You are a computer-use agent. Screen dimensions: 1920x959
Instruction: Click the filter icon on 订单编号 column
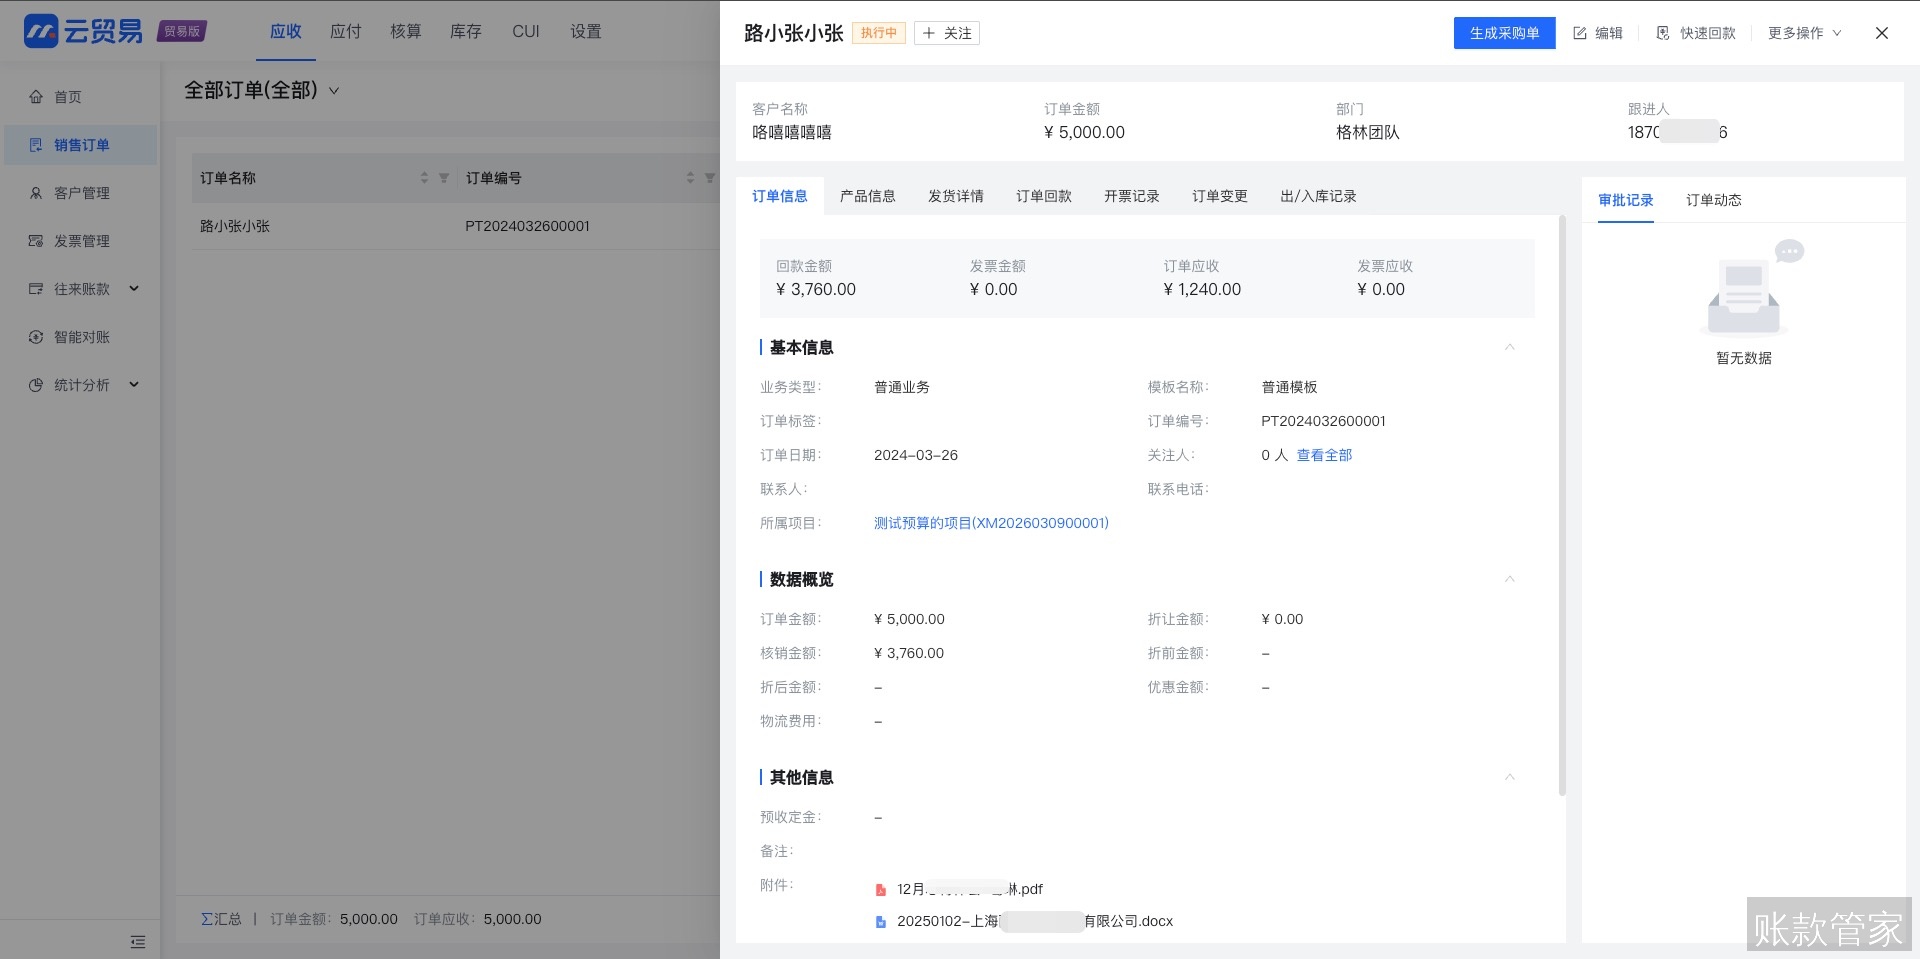click(x=710, y=177)
